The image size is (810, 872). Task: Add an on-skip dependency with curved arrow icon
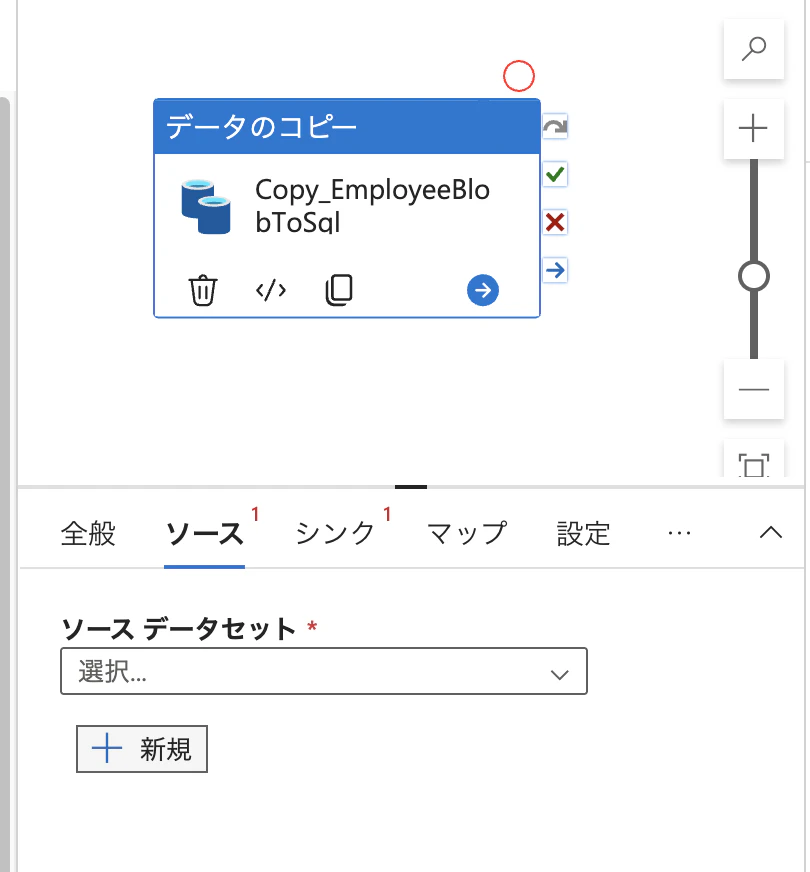coord(555,126)
